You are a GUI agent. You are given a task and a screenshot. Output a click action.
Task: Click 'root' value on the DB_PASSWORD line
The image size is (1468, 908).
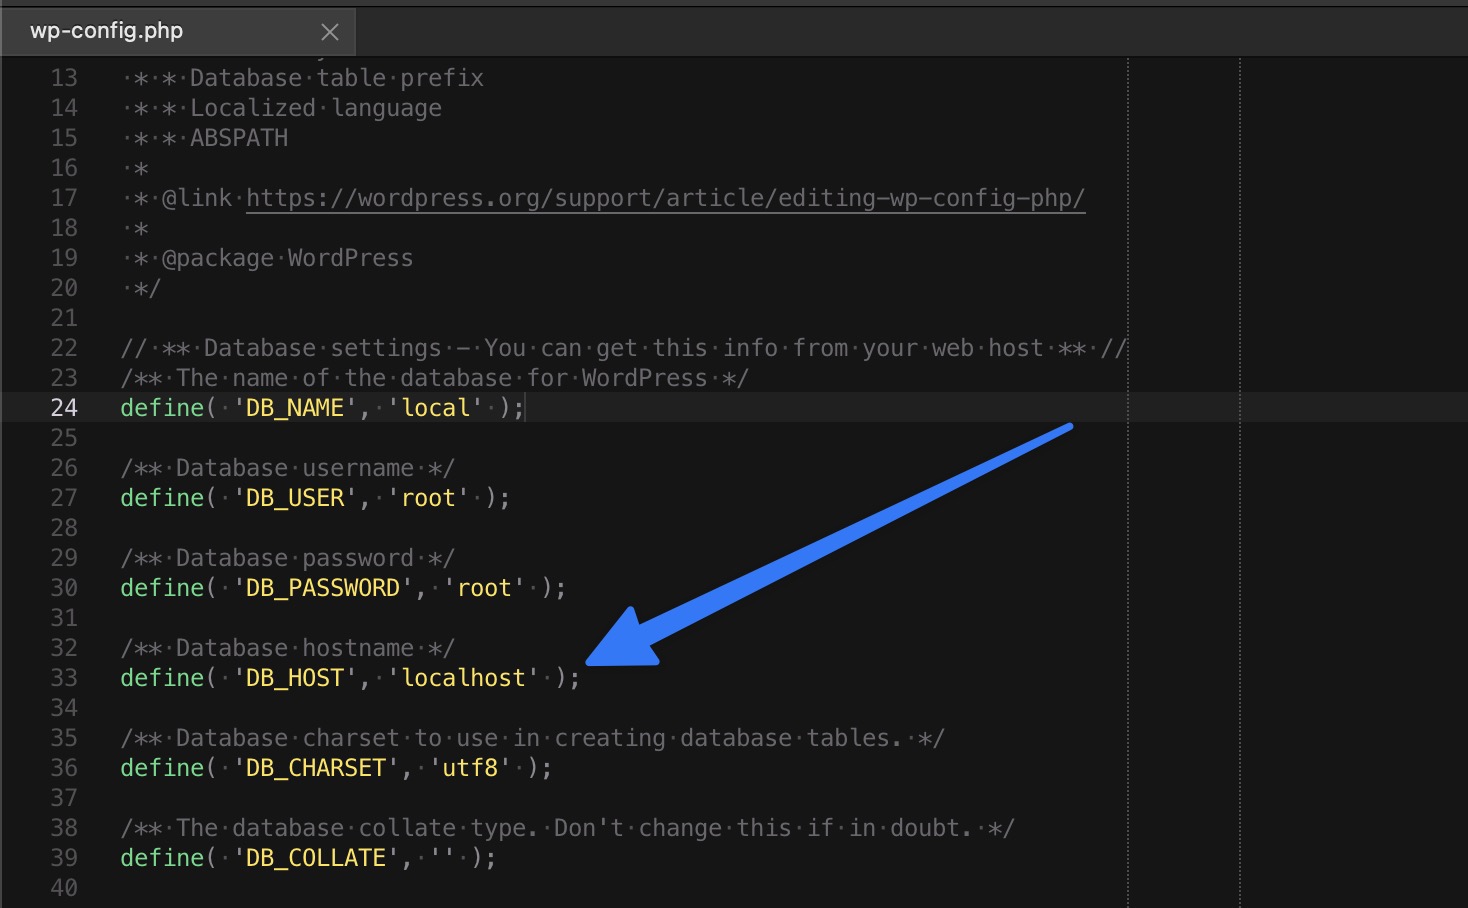click(484, 588)
